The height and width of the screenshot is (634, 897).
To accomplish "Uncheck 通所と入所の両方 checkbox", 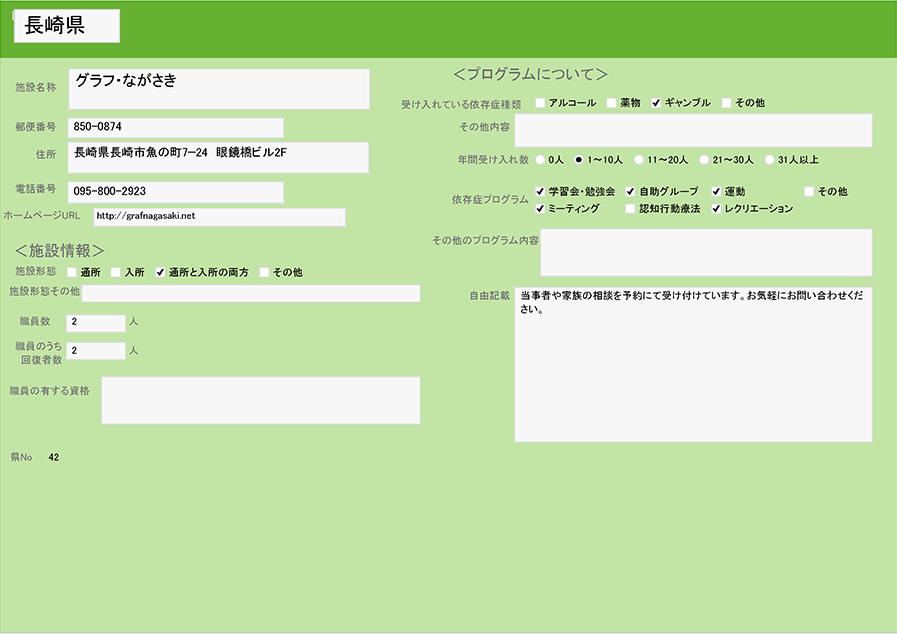I will (160, 272).
